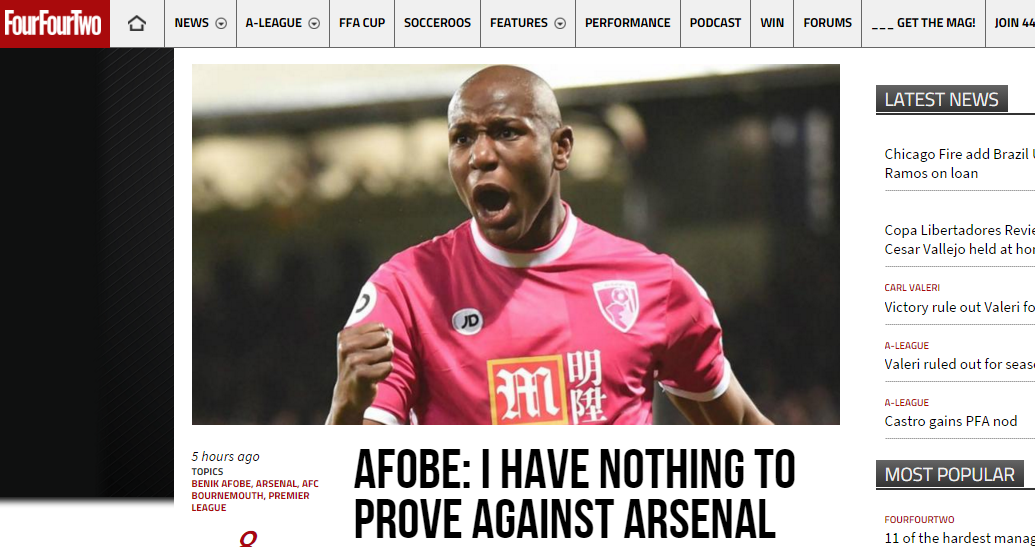
Task: Click the WIN menu item
Action: [772, 23]
